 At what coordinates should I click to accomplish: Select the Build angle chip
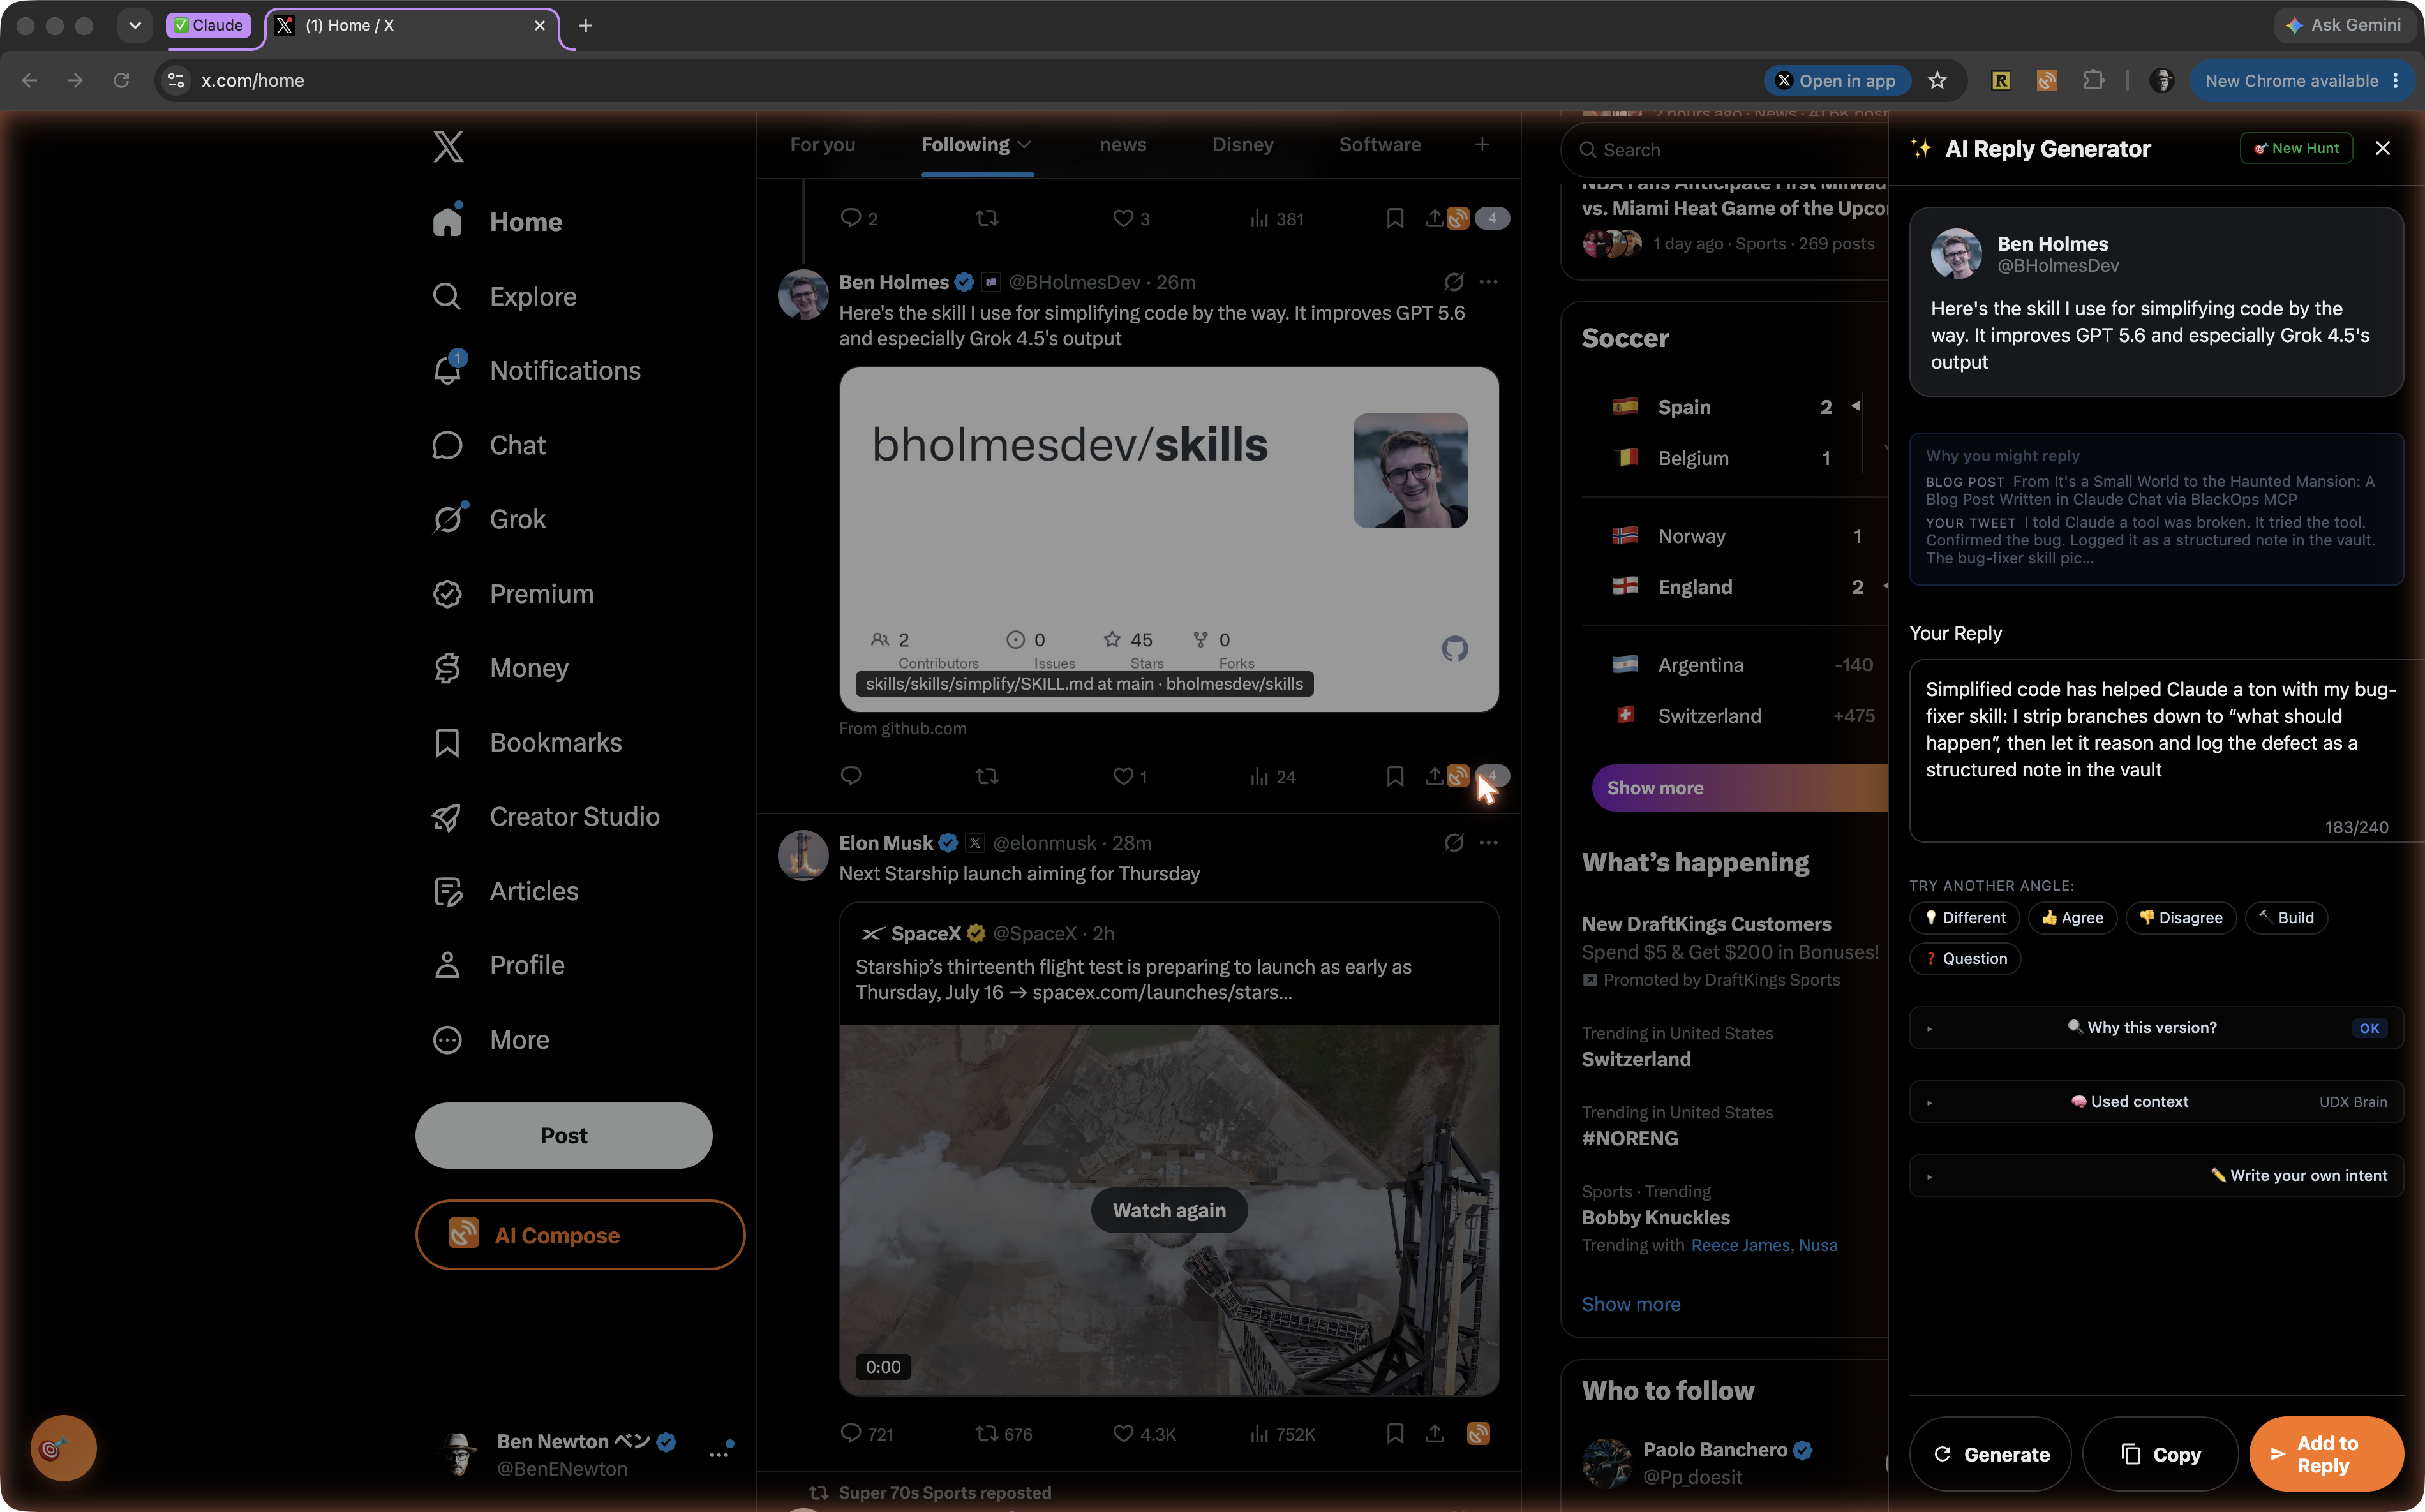pos(2286,918)
